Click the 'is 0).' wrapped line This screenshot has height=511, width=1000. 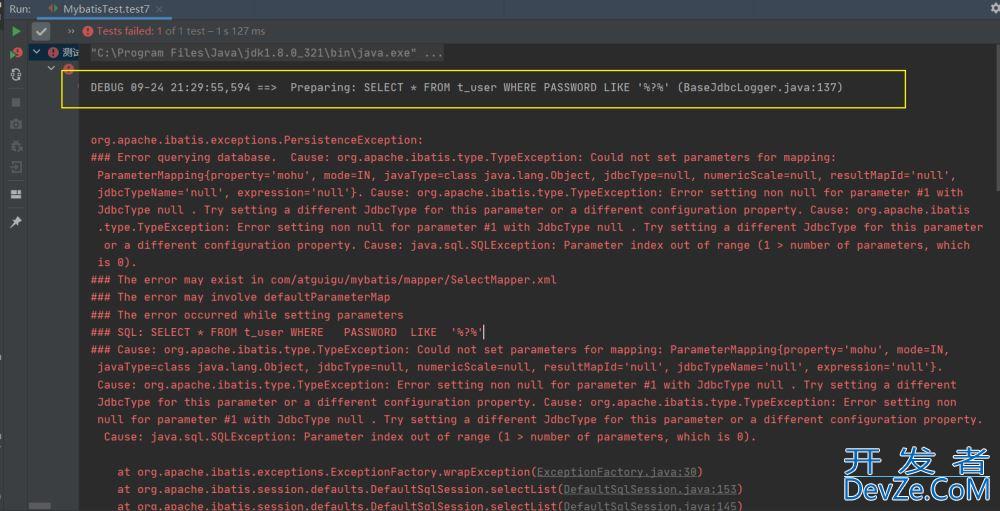[117, 263]
